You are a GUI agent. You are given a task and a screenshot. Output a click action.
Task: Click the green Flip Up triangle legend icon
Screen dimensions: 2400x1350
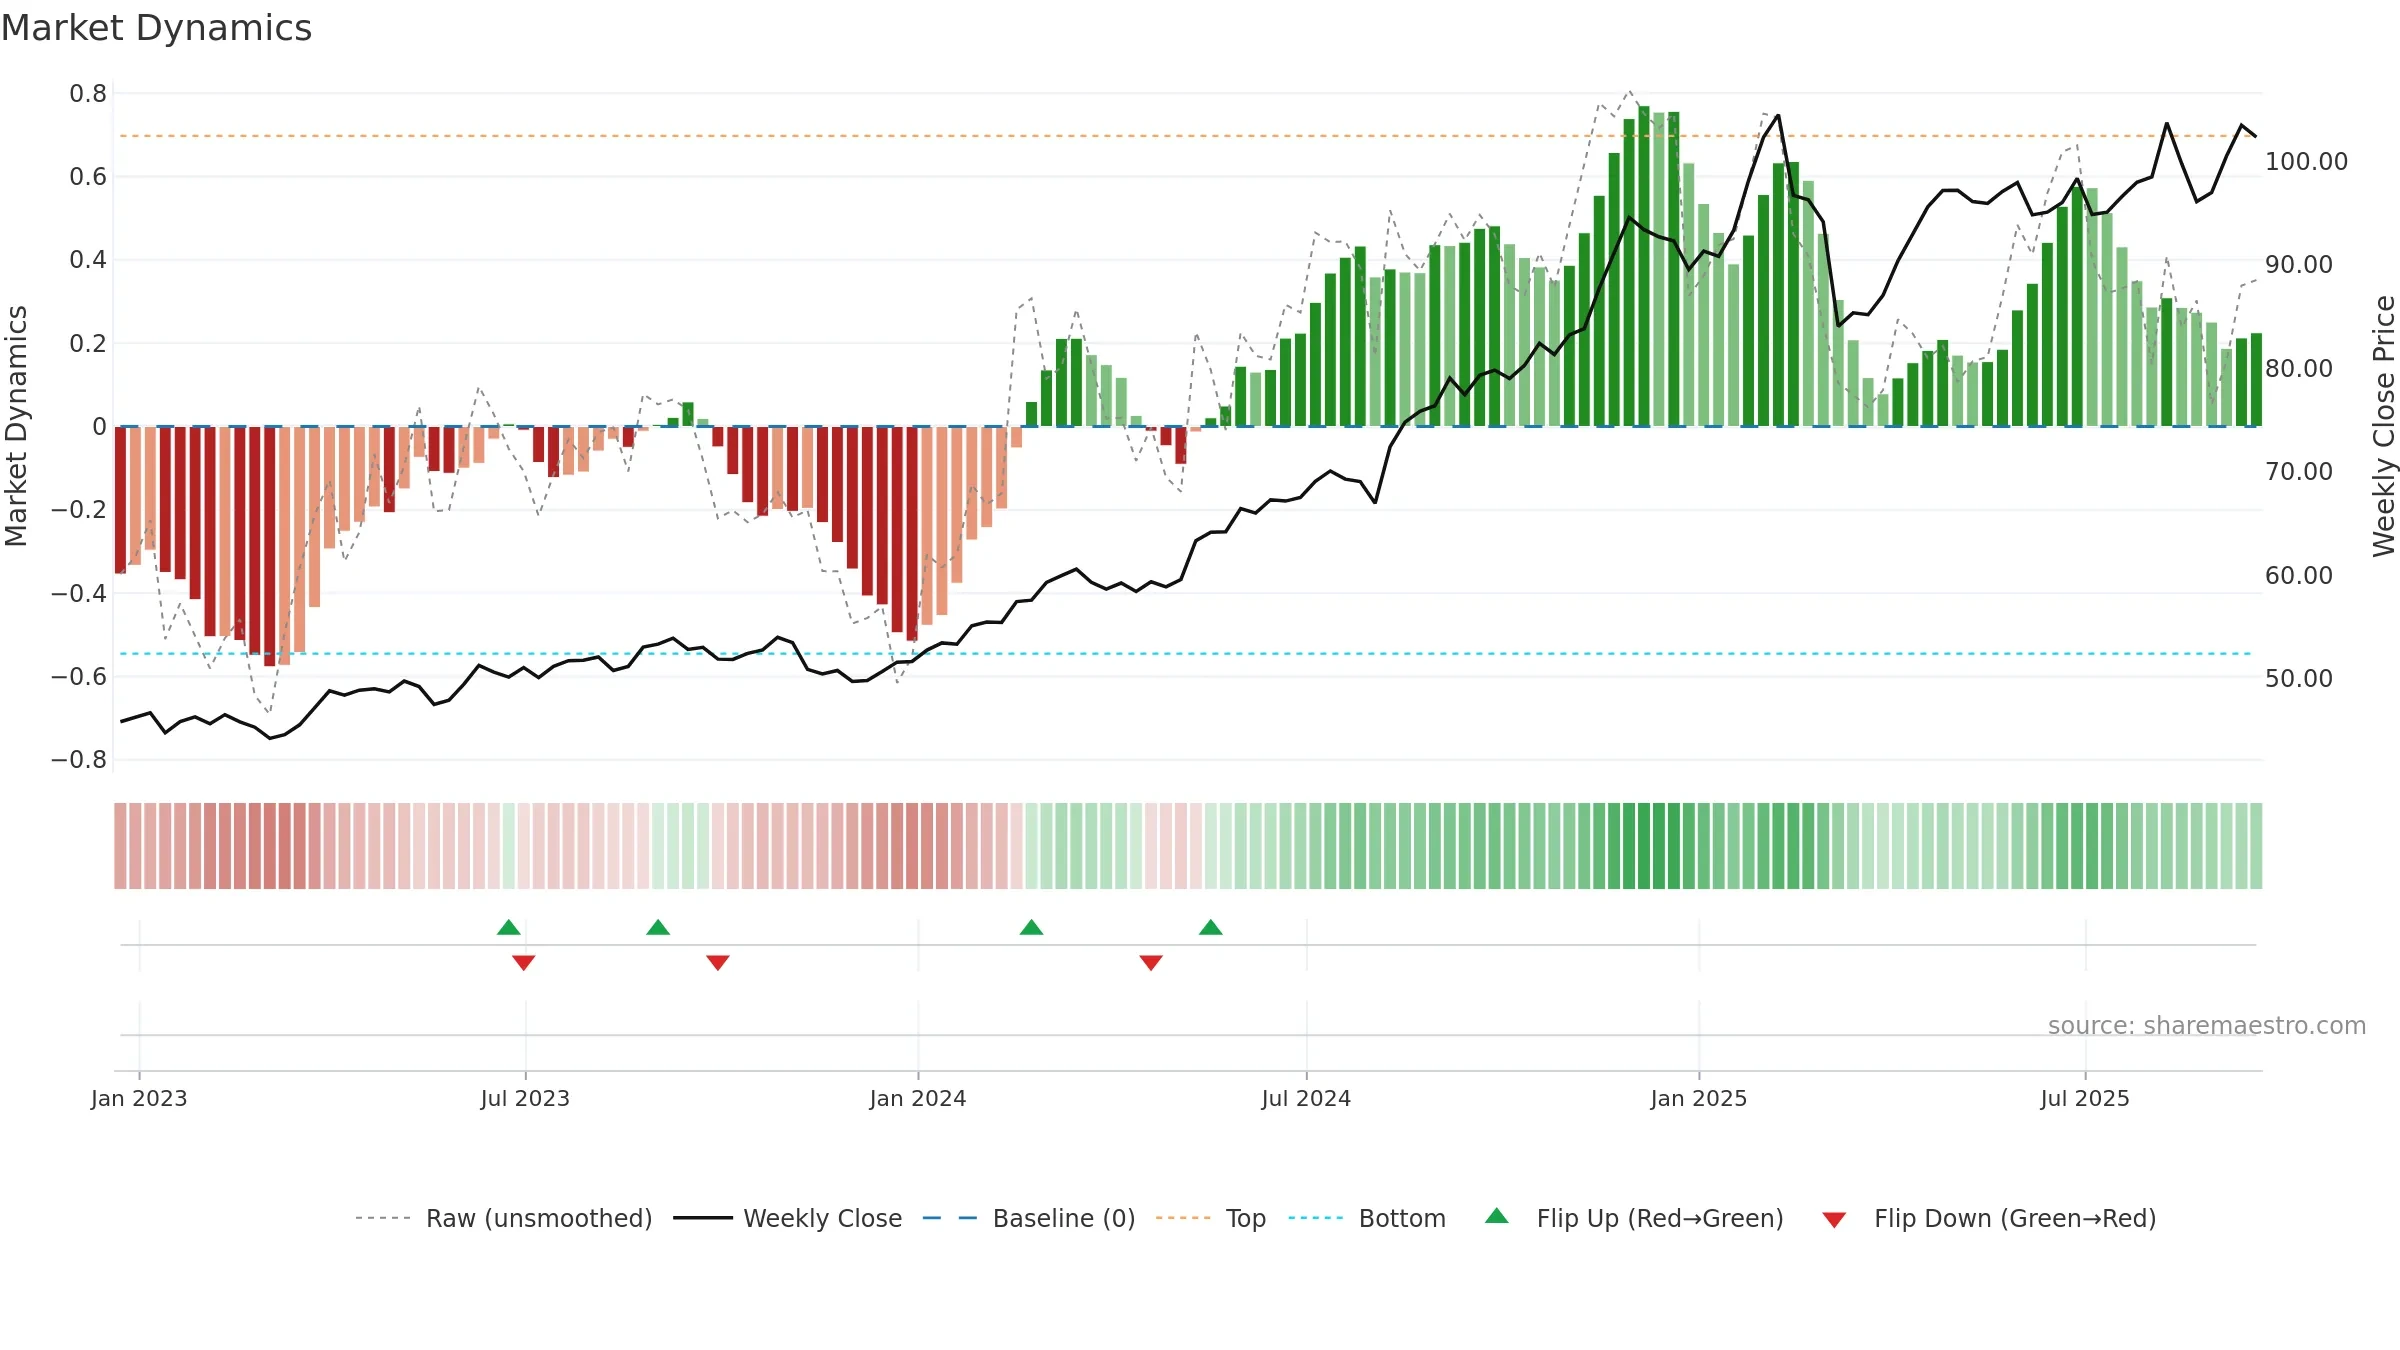1497,1216
